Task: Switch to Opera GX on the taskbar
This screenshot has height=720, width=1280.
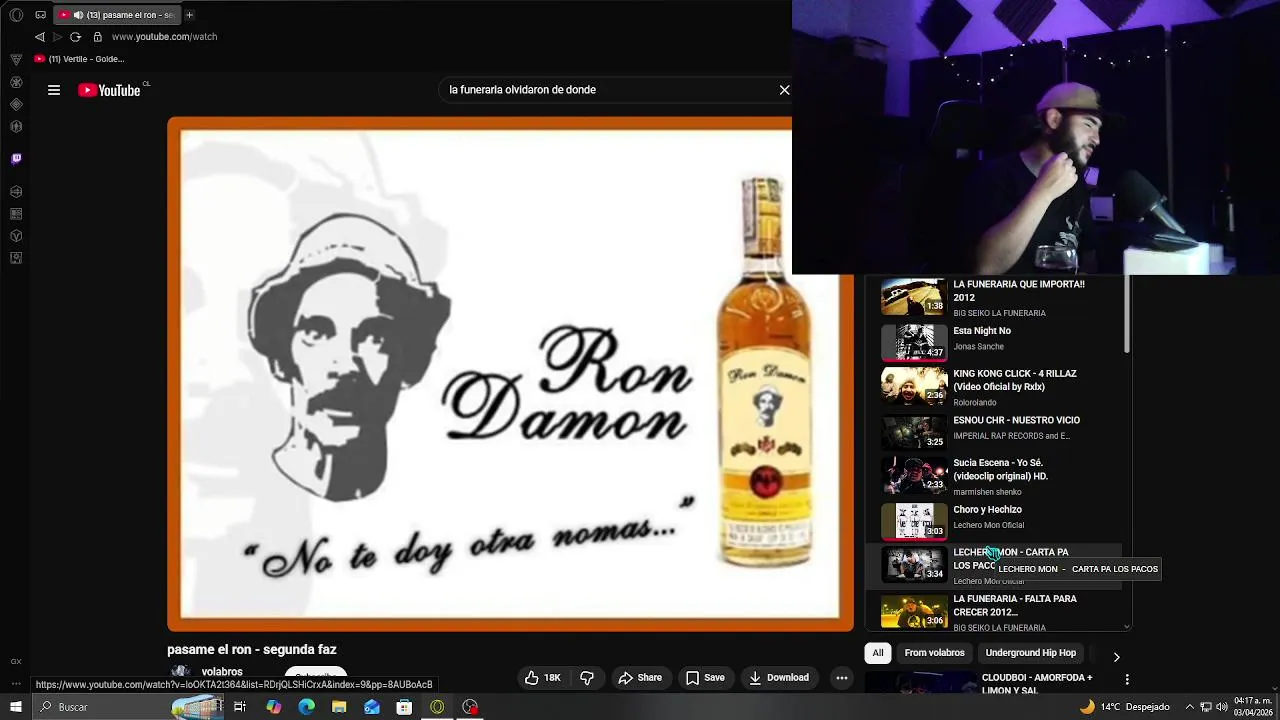Action: (x=437, y=707)
